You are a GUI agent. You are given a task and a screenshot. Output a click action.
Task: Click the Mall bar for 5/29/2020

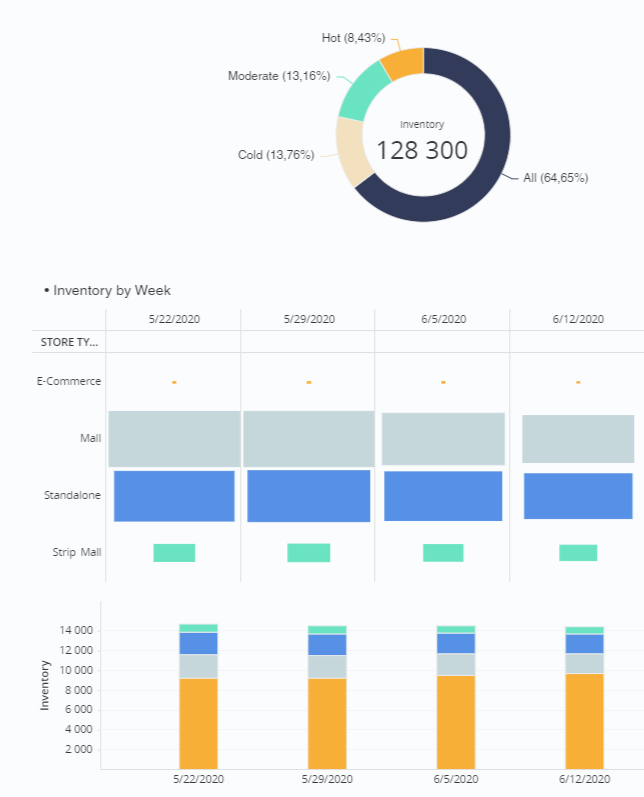(308, 438)
